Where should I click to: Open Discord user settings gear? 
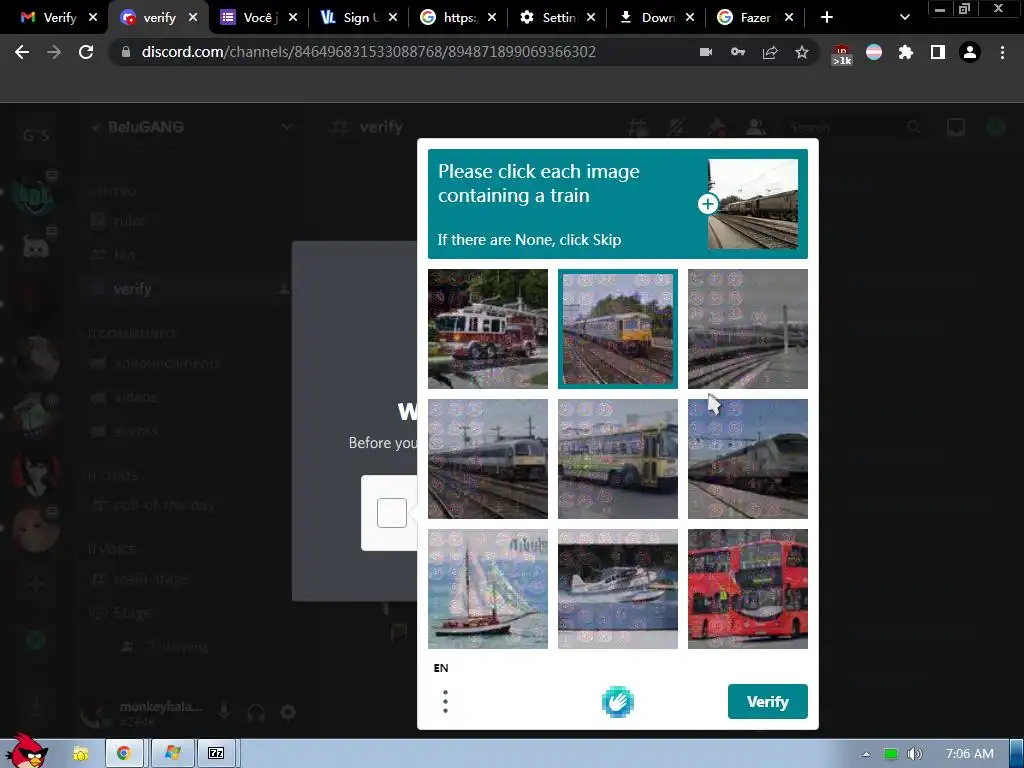tap(288, 711)
